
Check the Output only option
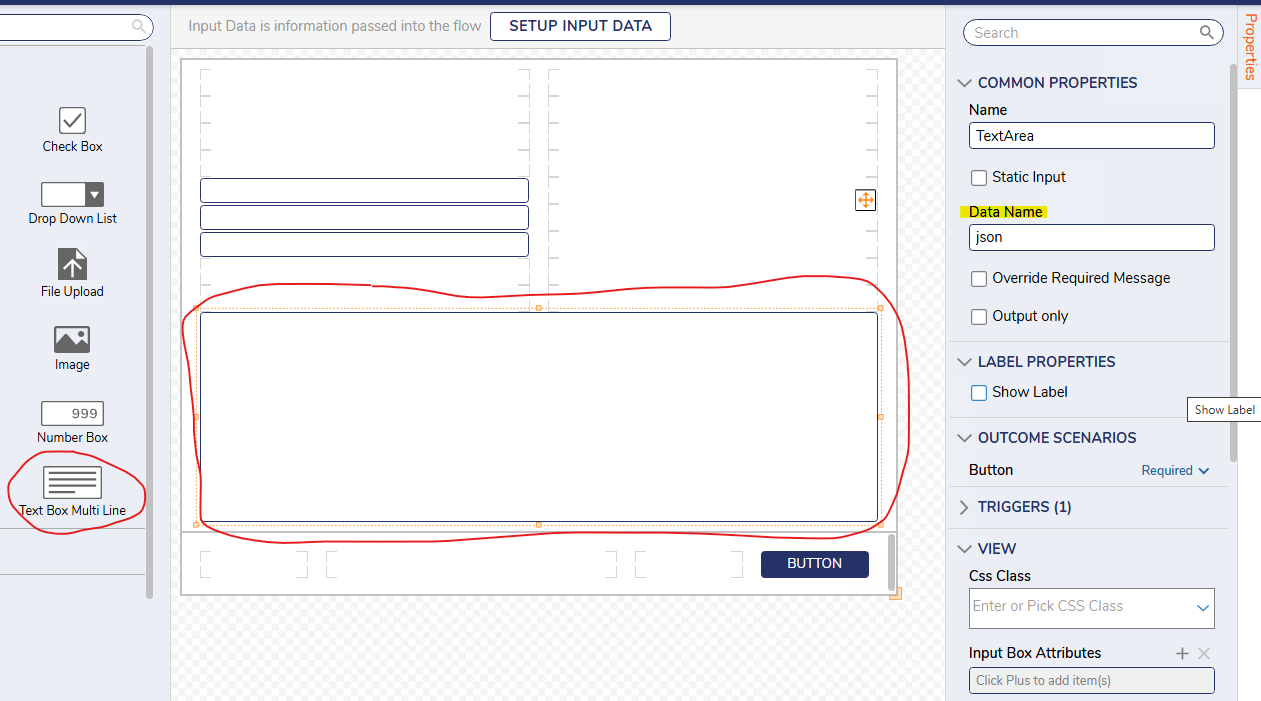(979, 317)
